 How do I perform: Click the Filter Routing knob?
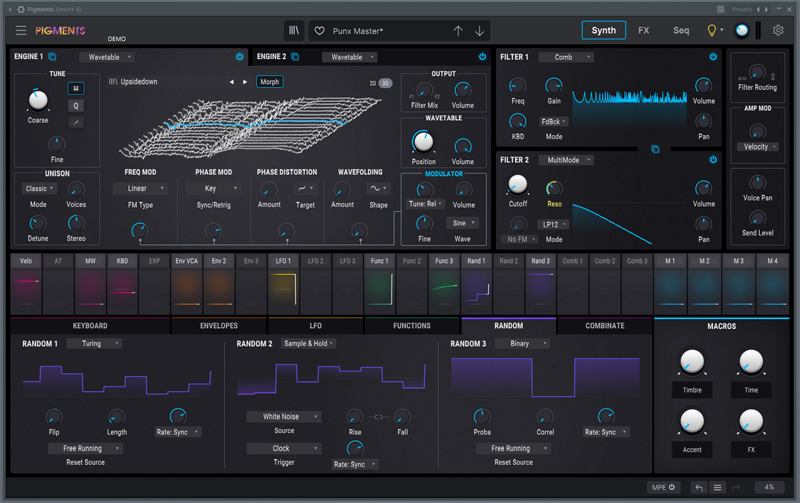click(x=757, y=72)
